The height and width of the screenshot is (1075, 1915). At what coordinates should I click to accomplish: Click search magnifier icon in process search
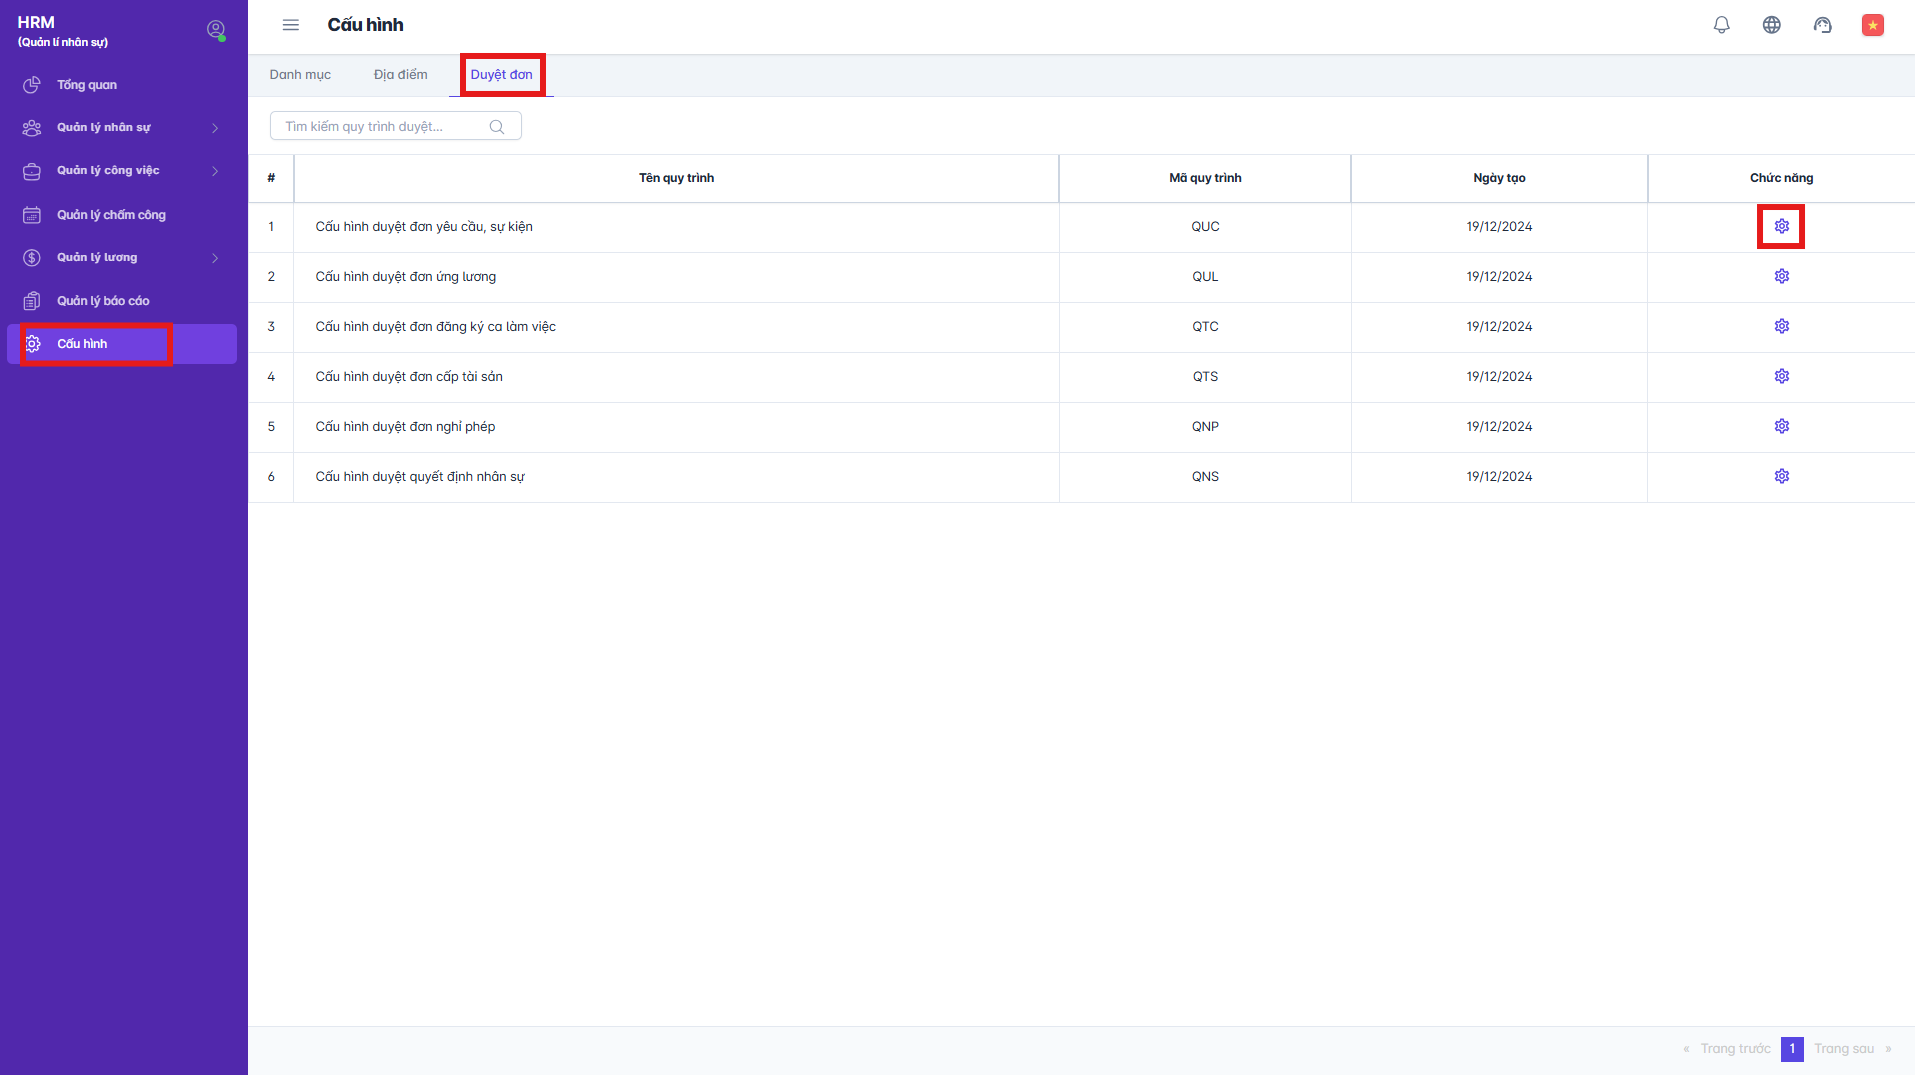coord(496,127)
